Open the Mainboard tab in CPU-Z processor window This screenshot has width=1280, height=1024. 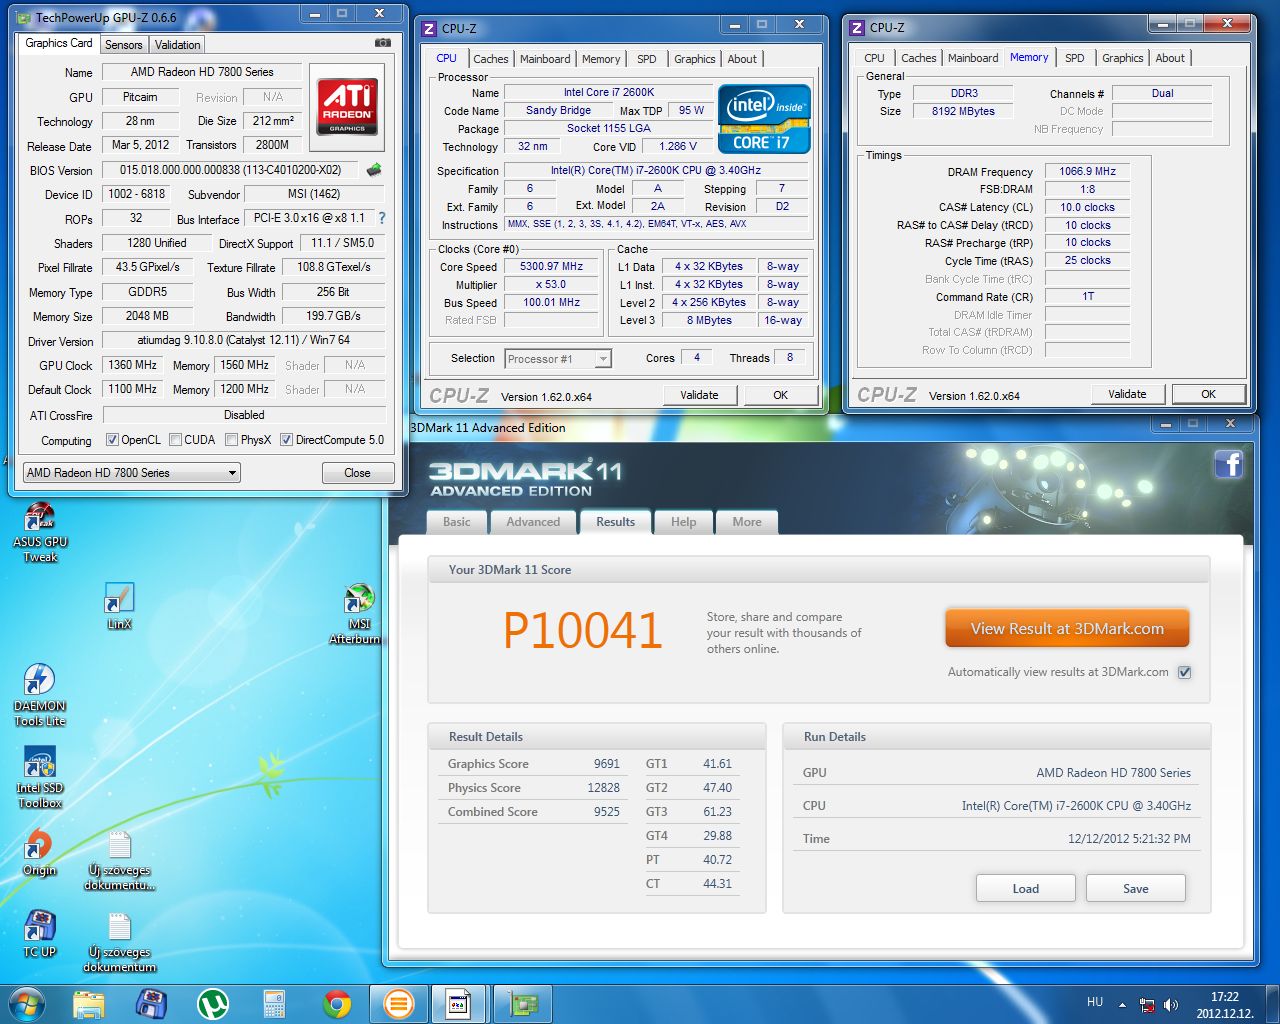tap(545, 59)
